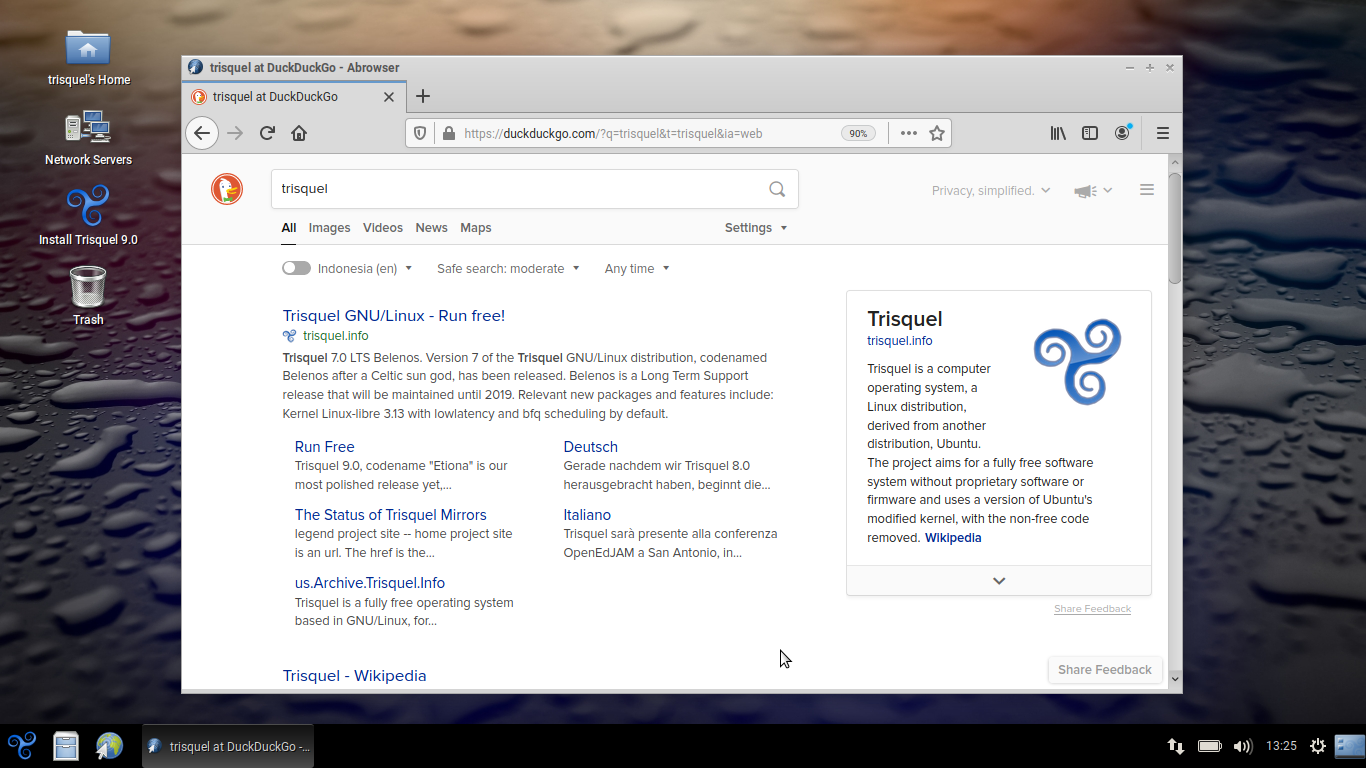Click the DuckDuckGo logo
The height and width of the screenshot is (768, 1366).
227,189
